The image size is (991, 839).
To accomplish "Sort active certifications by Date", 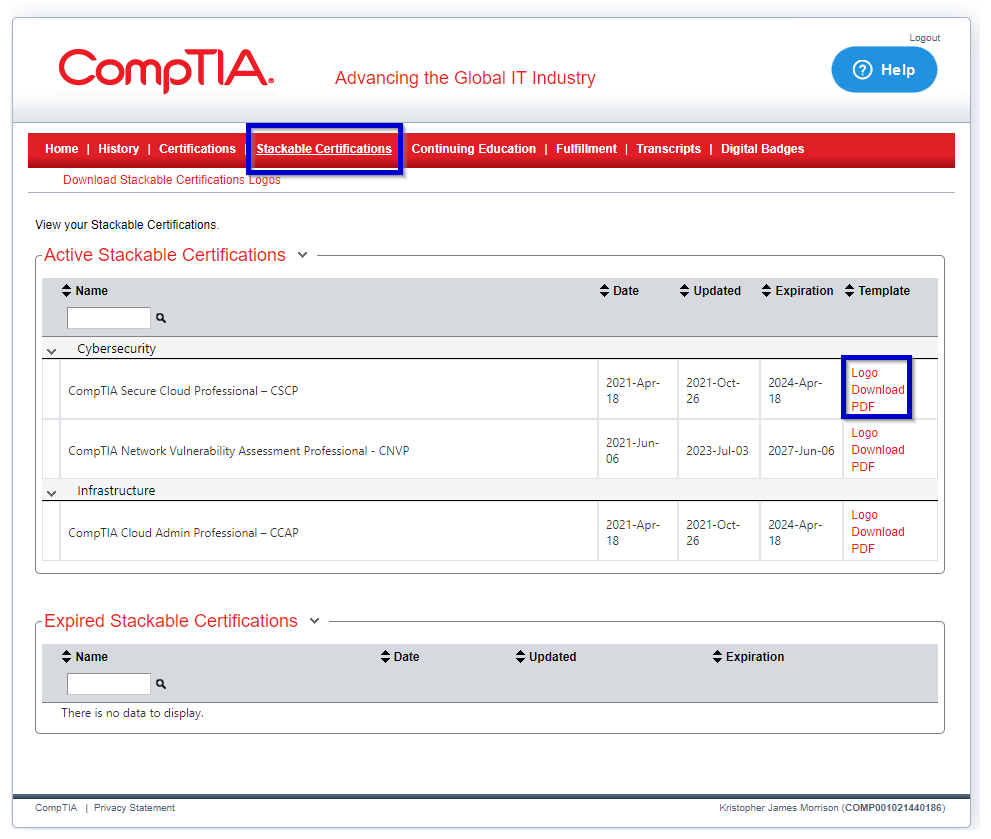I will [619, 291].
